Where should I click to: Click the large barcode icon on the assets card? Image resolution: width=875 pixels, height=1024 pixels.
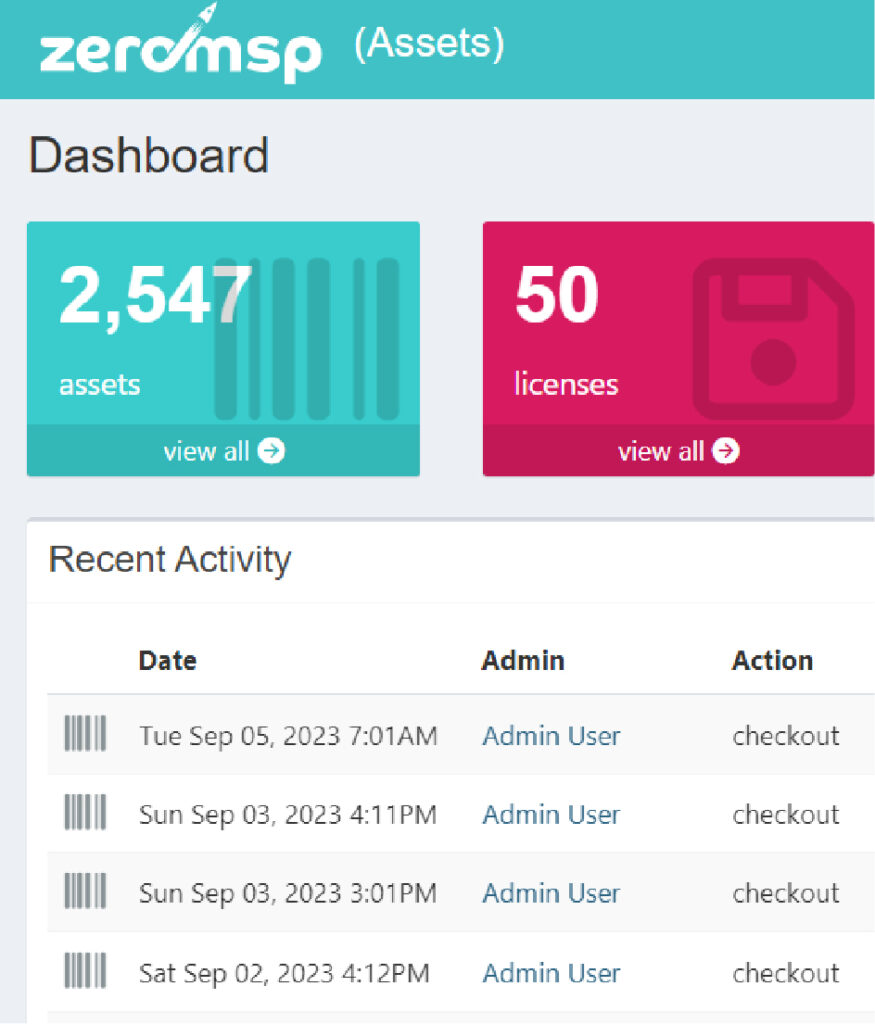pyautogui.click(x=307, y=338)
